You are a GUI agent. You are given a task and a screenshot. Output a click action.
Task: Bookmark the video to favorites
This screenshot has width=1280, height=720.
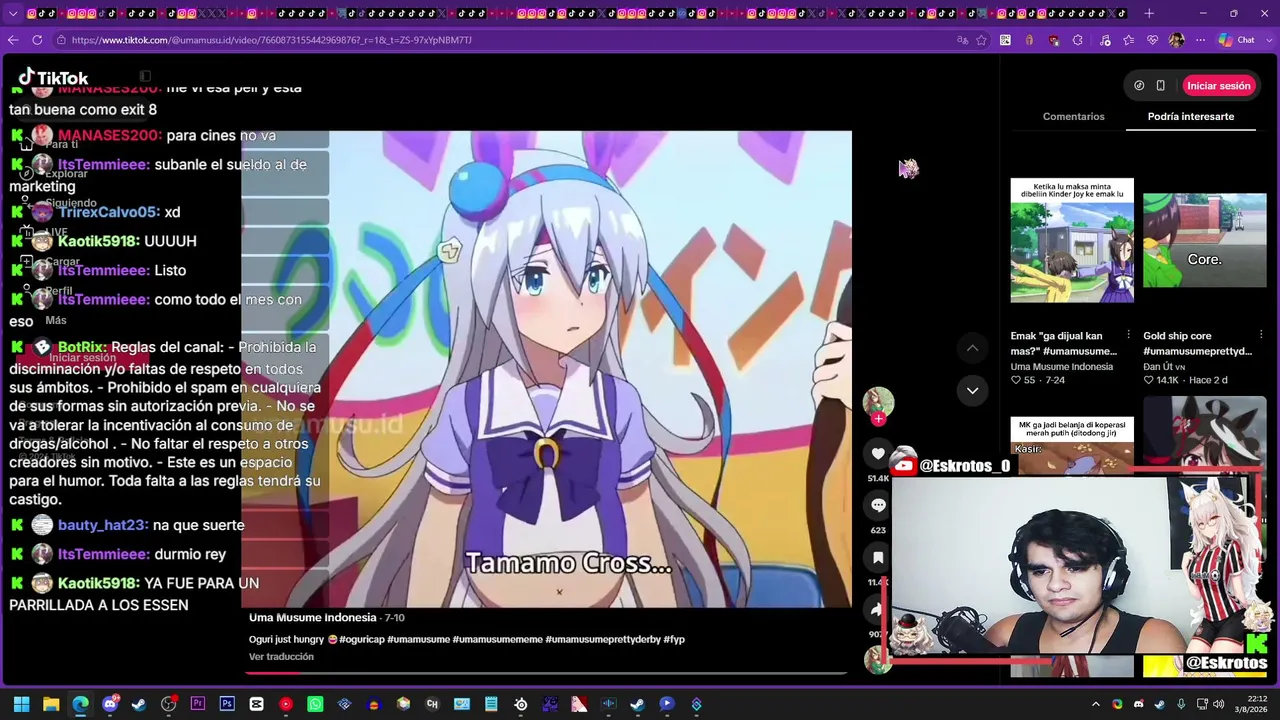pos(878,557)
